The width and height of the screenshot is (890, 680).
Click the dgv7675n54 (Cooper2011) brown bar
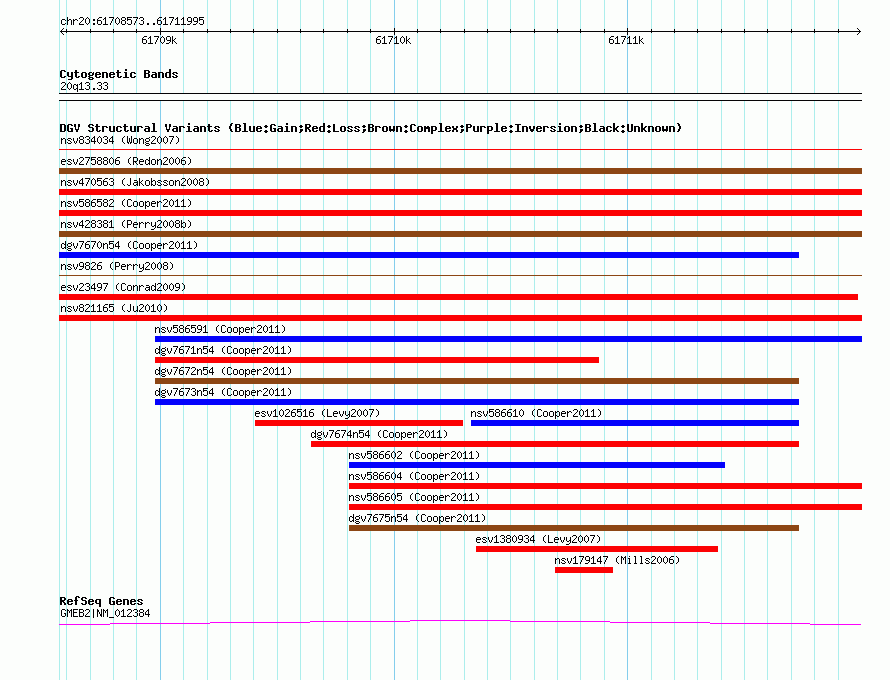point(574,528)
